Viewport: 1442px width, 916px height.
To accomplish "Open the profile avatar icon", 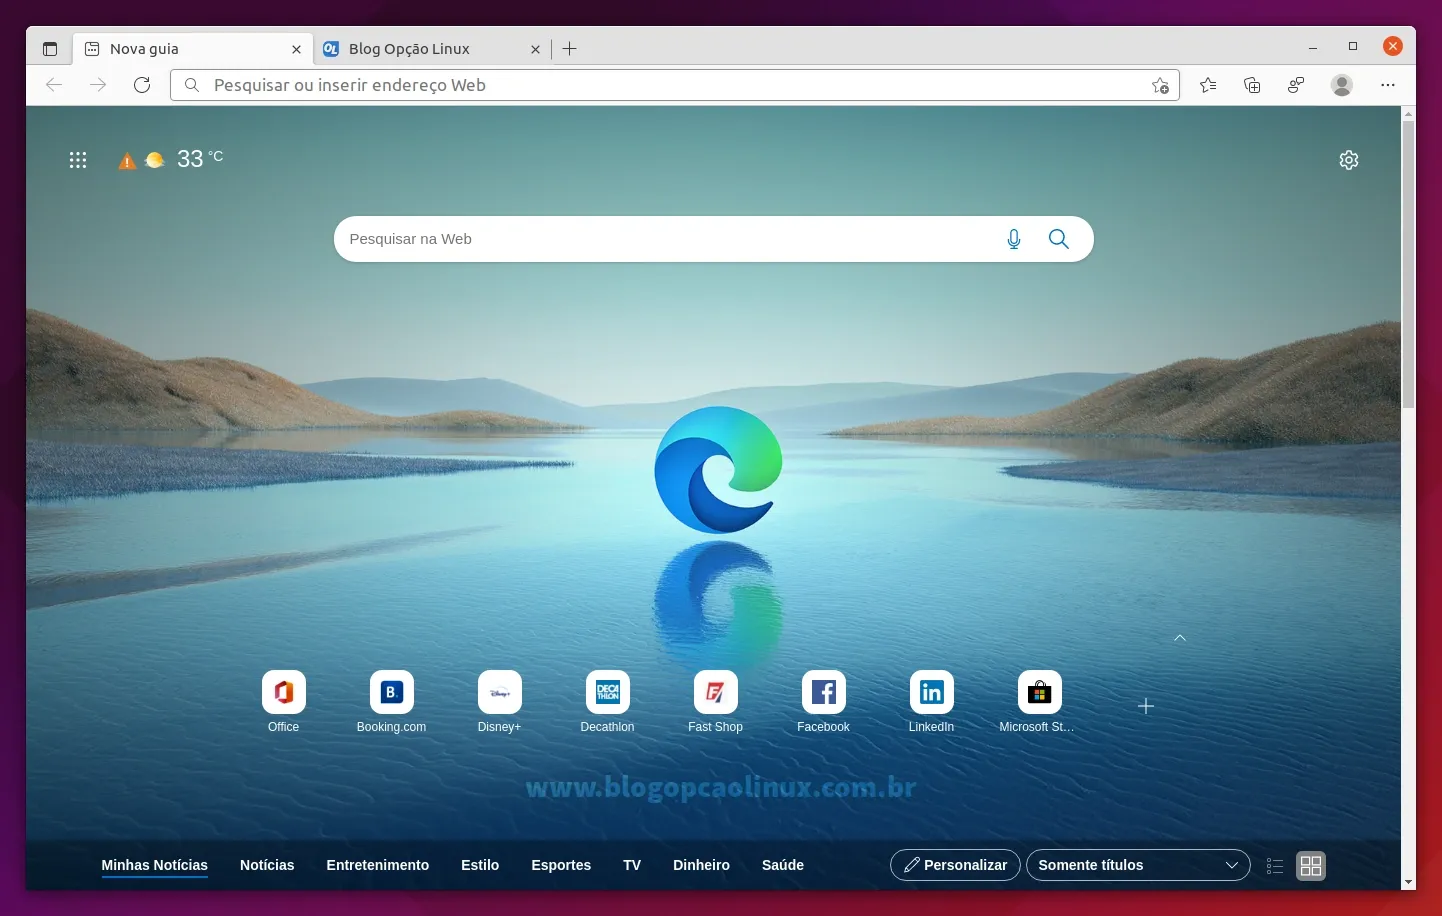I will (x=1342, y=85).
